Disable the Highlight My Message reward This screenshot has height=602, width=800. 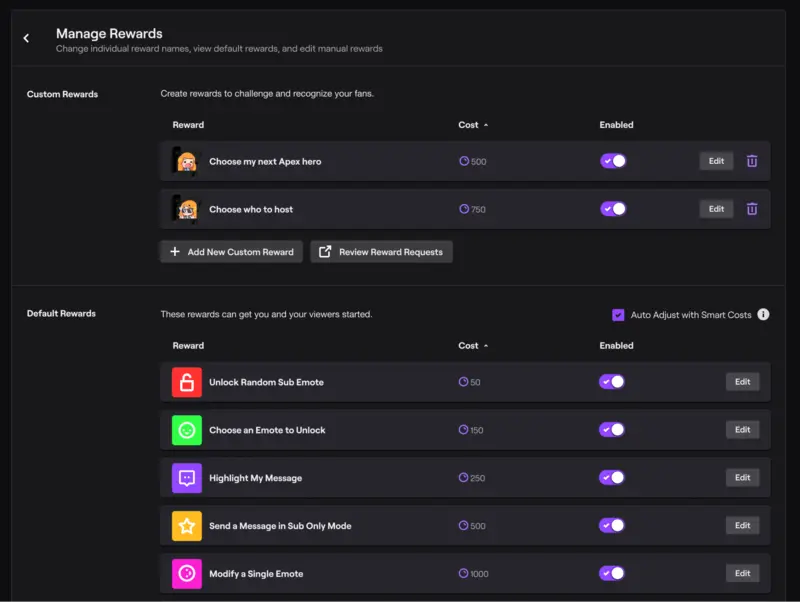tap(613, 477)
